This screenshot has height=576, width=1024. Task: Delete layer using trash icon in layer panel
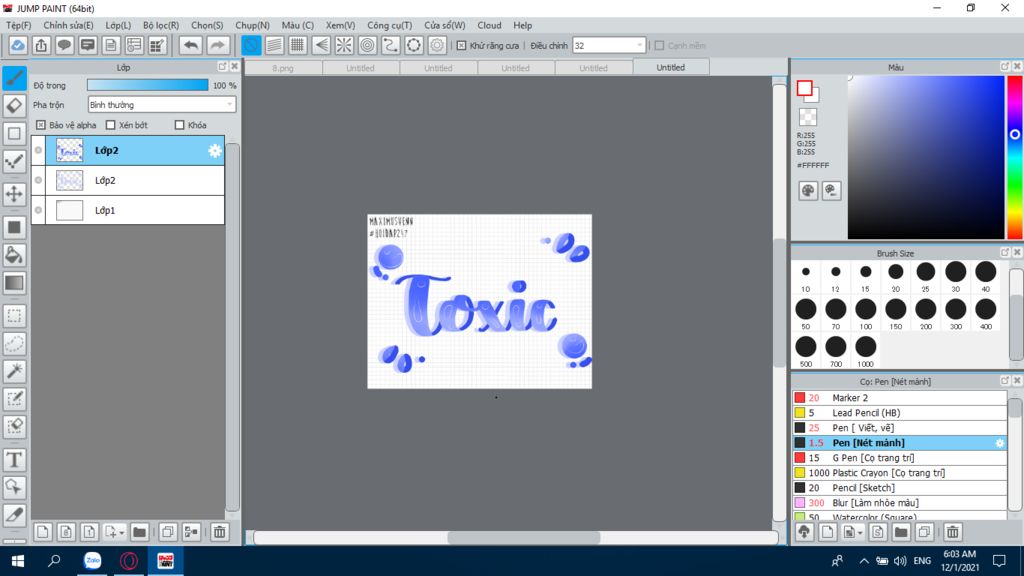219,532
